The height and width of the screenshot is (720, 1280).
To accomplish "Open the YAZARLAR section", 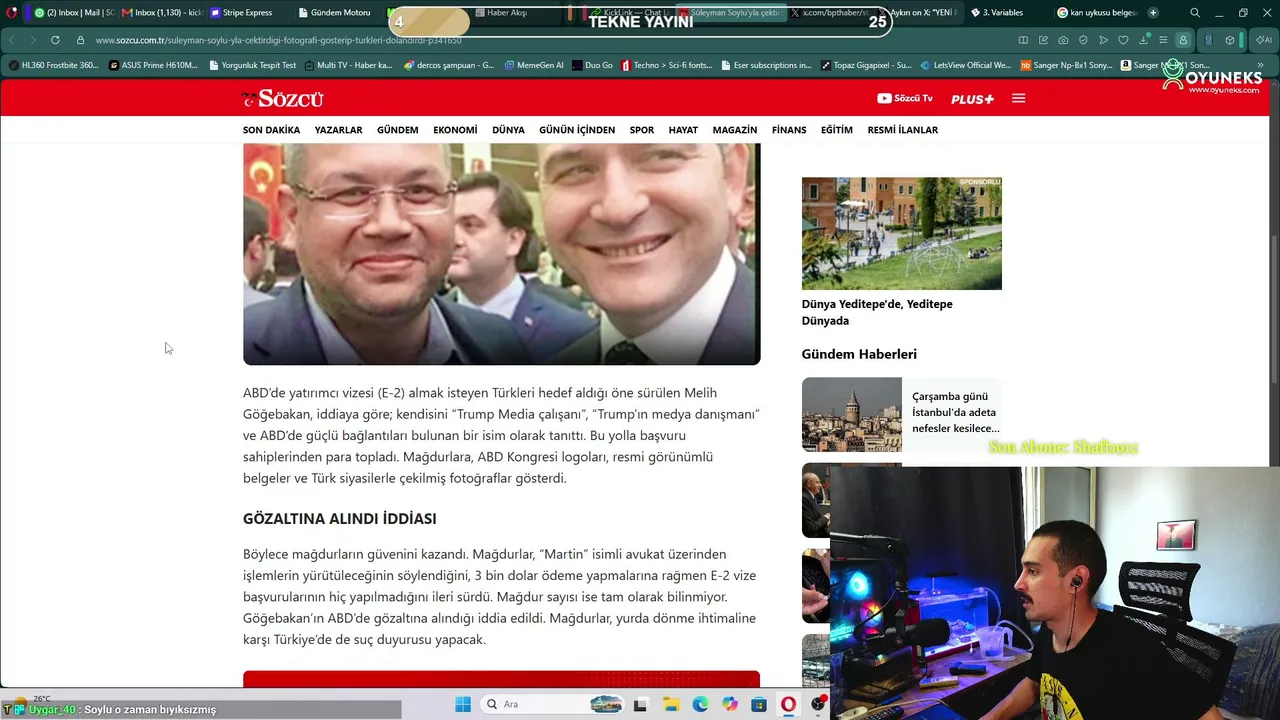I will point(338,130).
